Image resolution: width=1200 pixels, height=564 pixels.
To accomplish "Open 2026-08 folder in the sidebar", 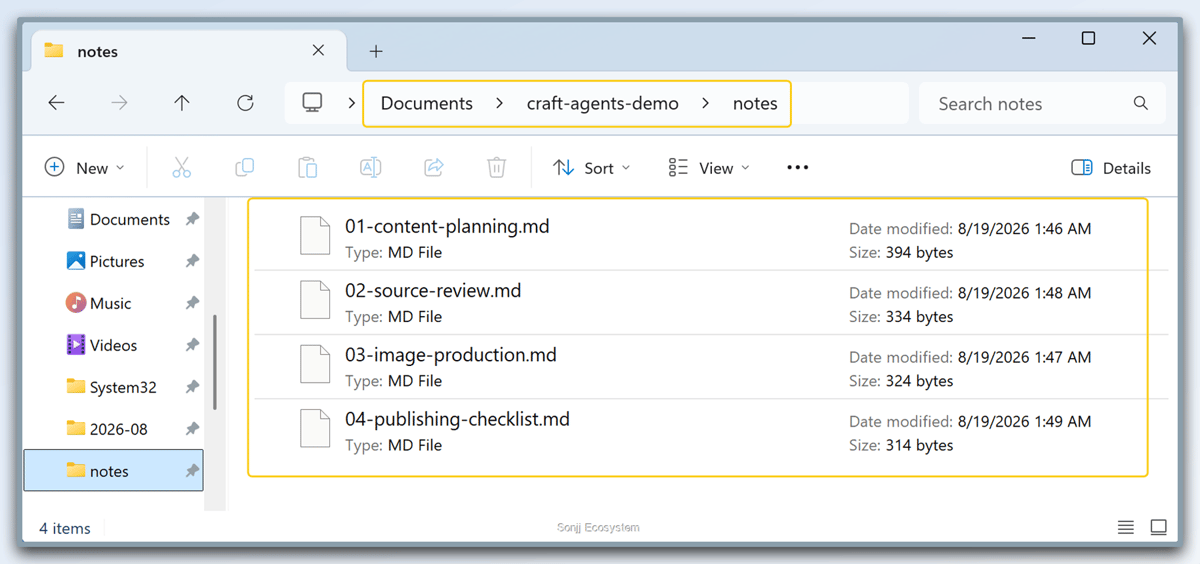I will (106, 429).
